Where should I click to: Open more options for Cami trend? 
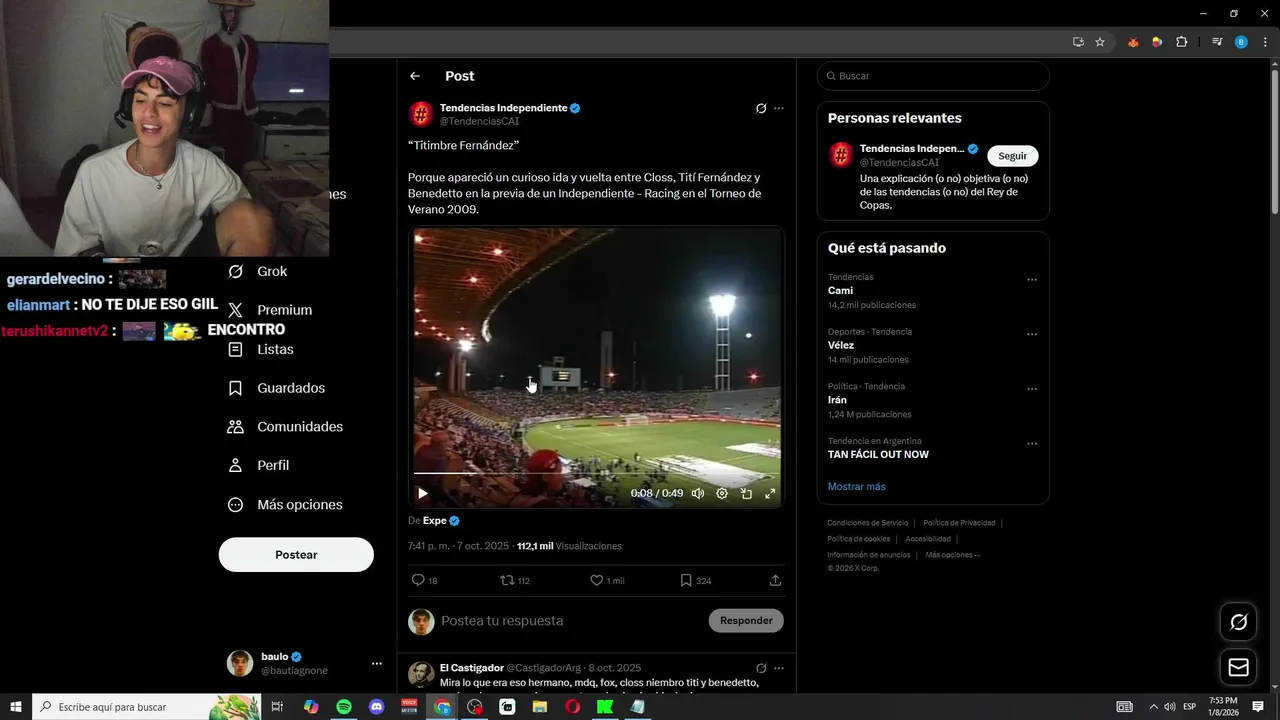pyautogui.click(x=1032, y=280)
